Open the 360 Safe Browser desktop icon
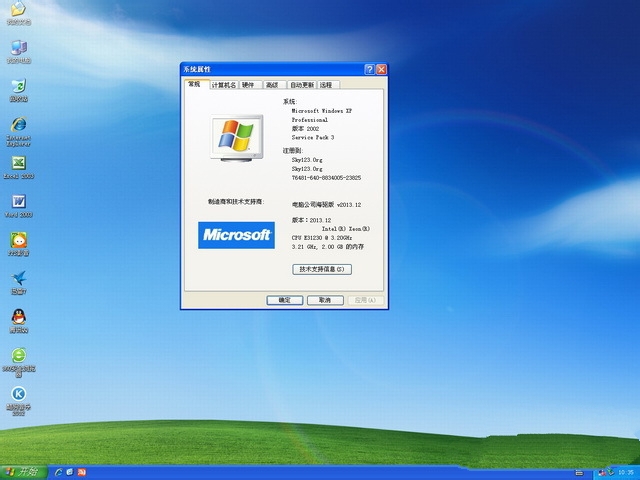This screenshot has height=480, width=640. [x=18, y=356]
